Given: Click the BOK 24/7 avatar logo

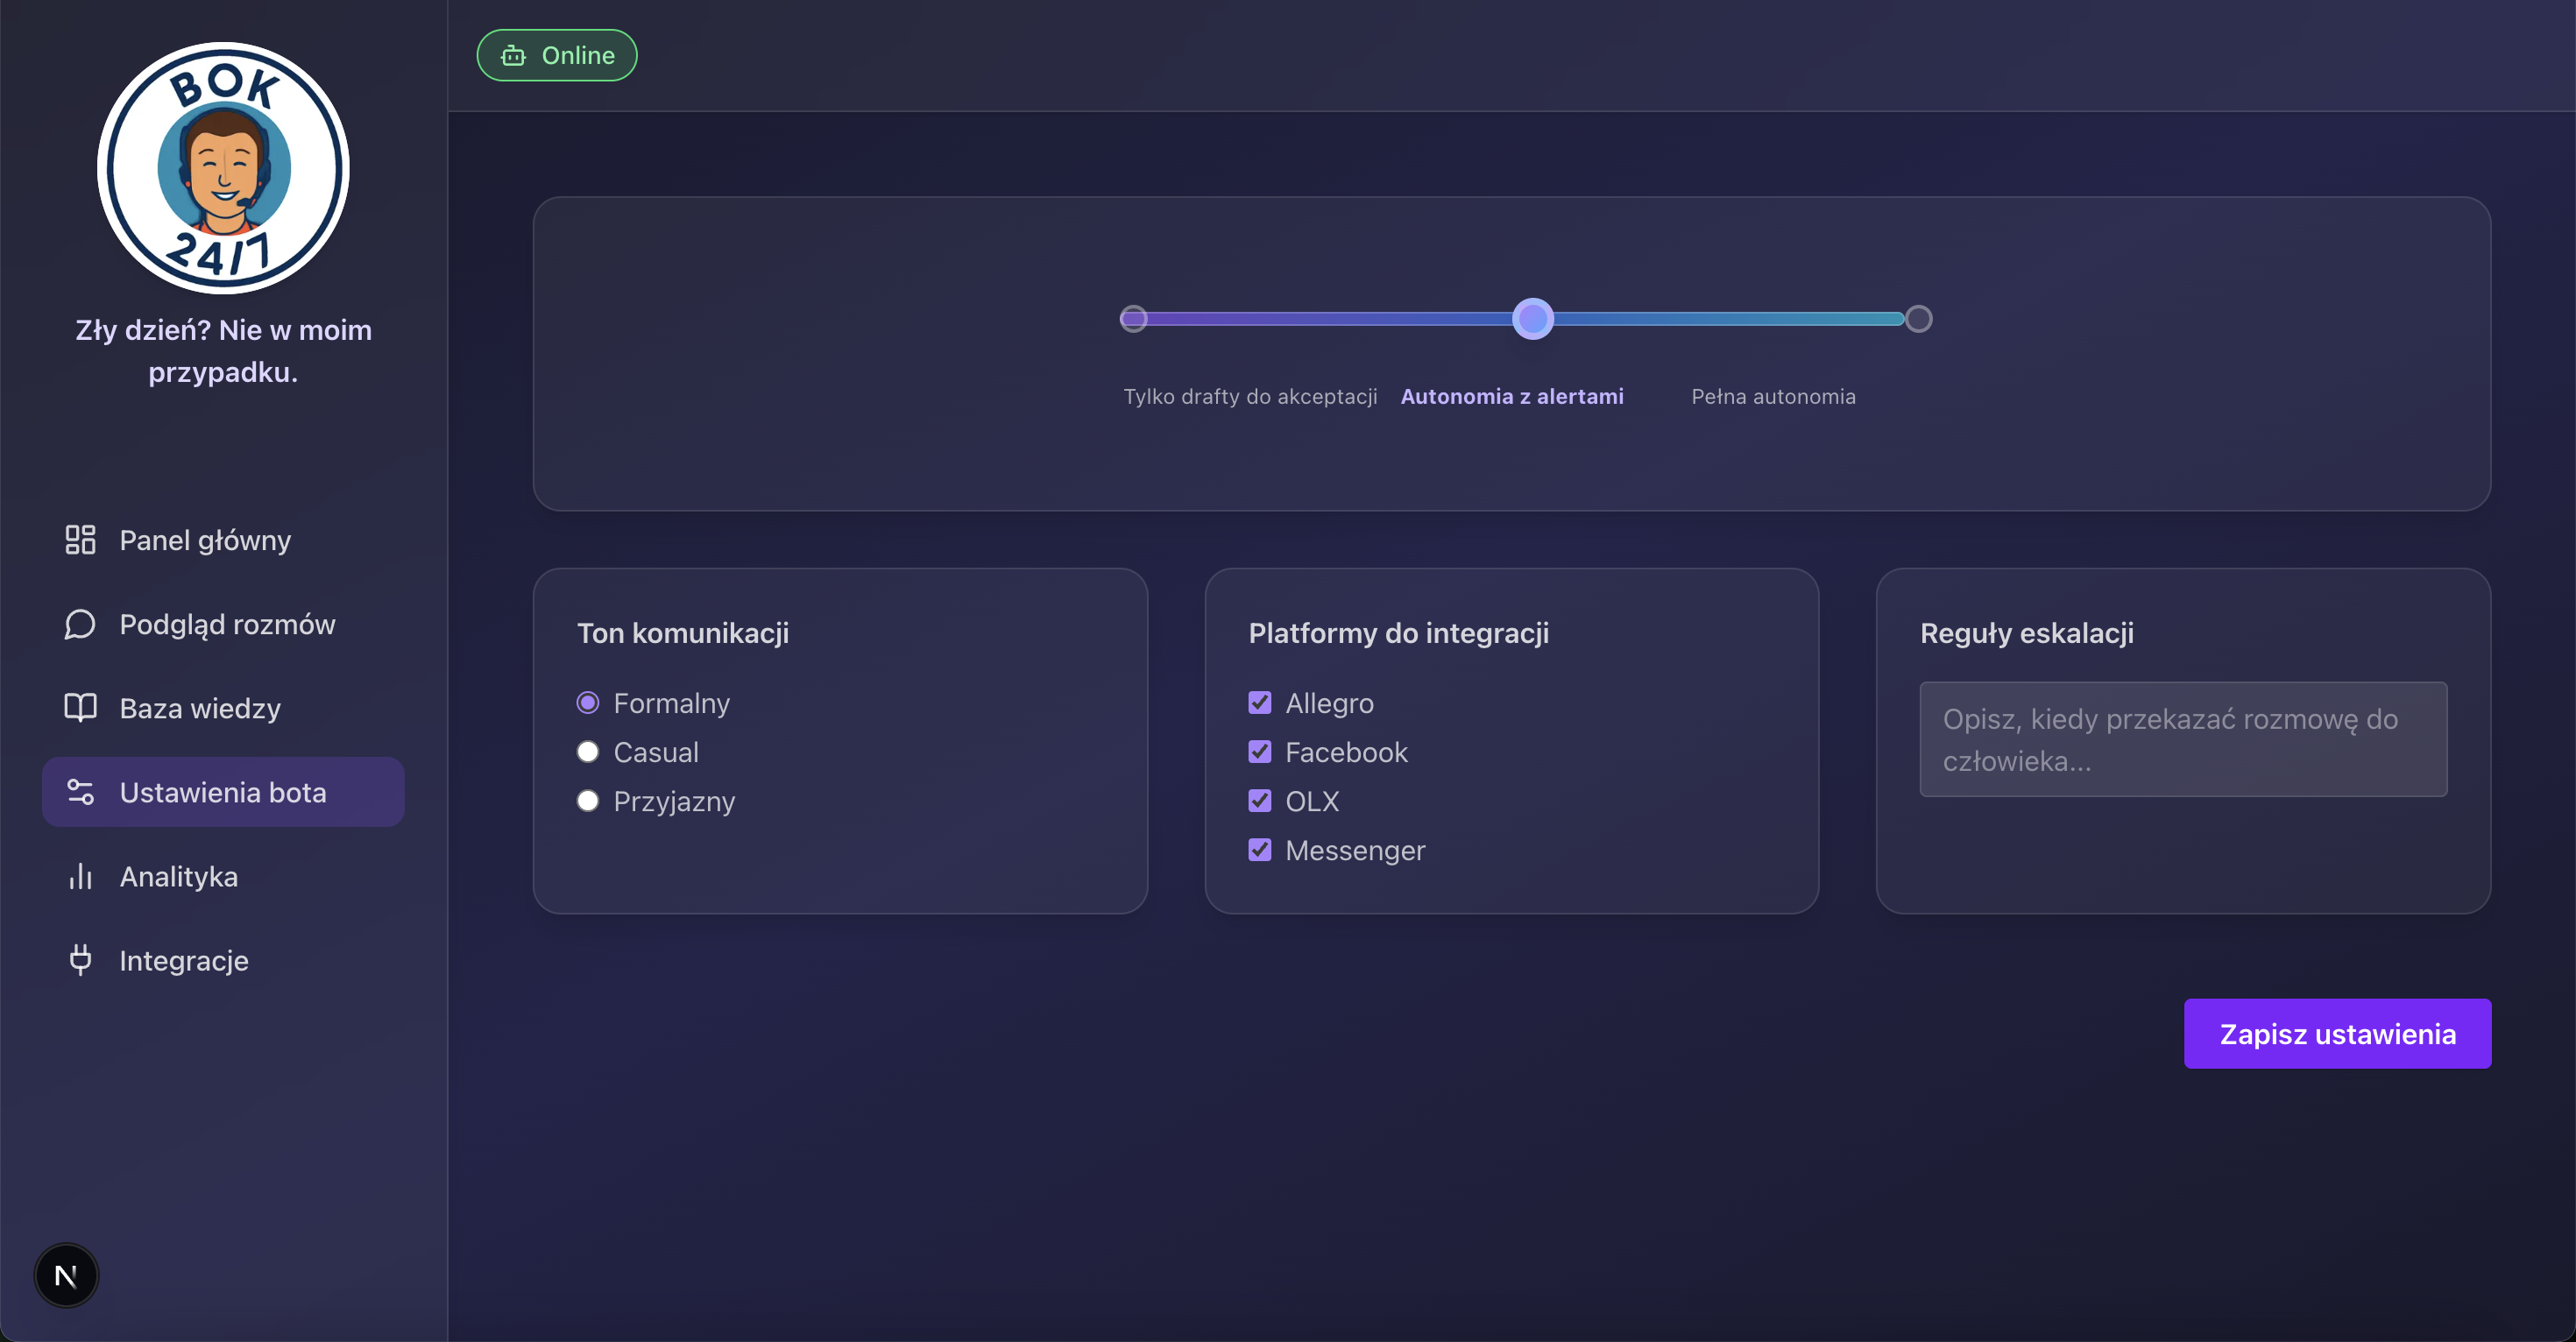Looking at the screenshot, I should [222, 166].
